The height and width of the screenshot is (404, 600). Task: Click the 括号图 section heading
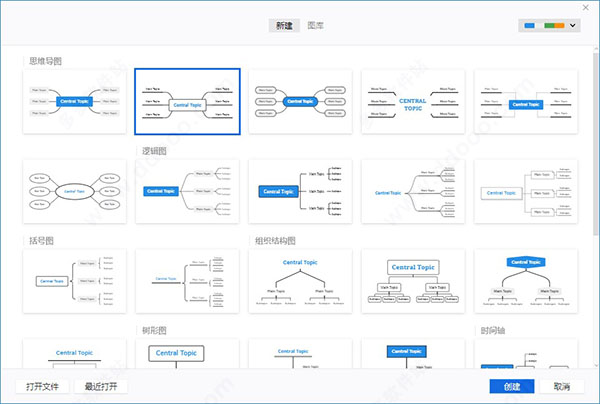41,241
